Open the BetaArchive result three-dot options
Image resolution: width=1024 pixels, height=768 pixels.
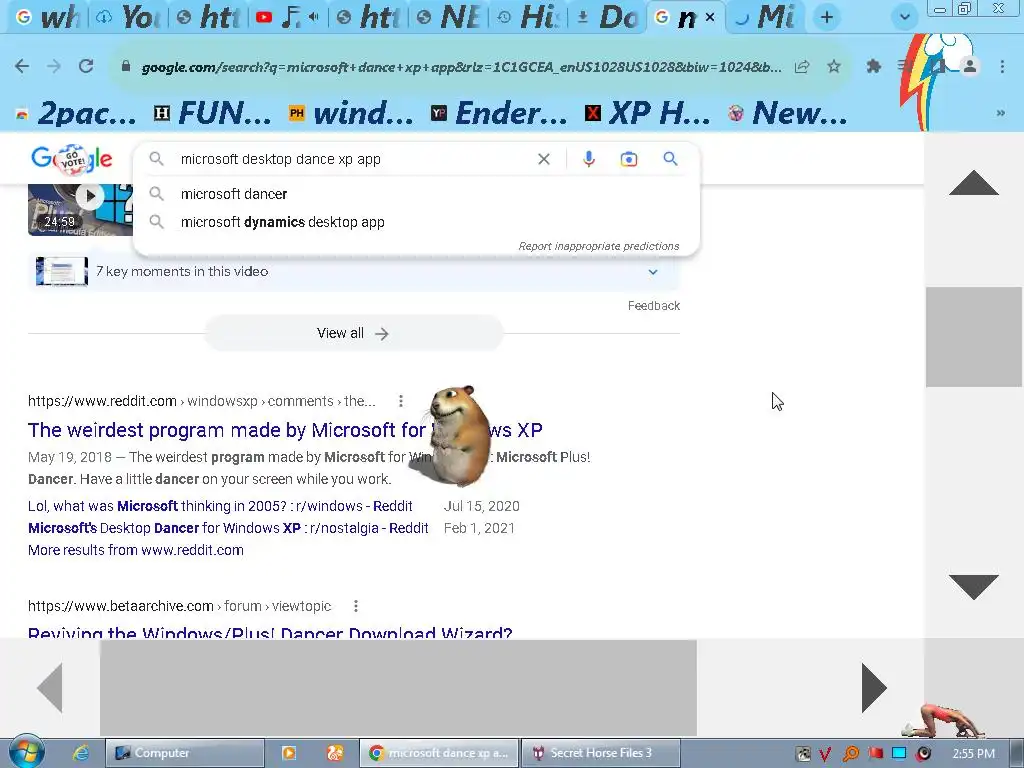(x=356, y=606)
